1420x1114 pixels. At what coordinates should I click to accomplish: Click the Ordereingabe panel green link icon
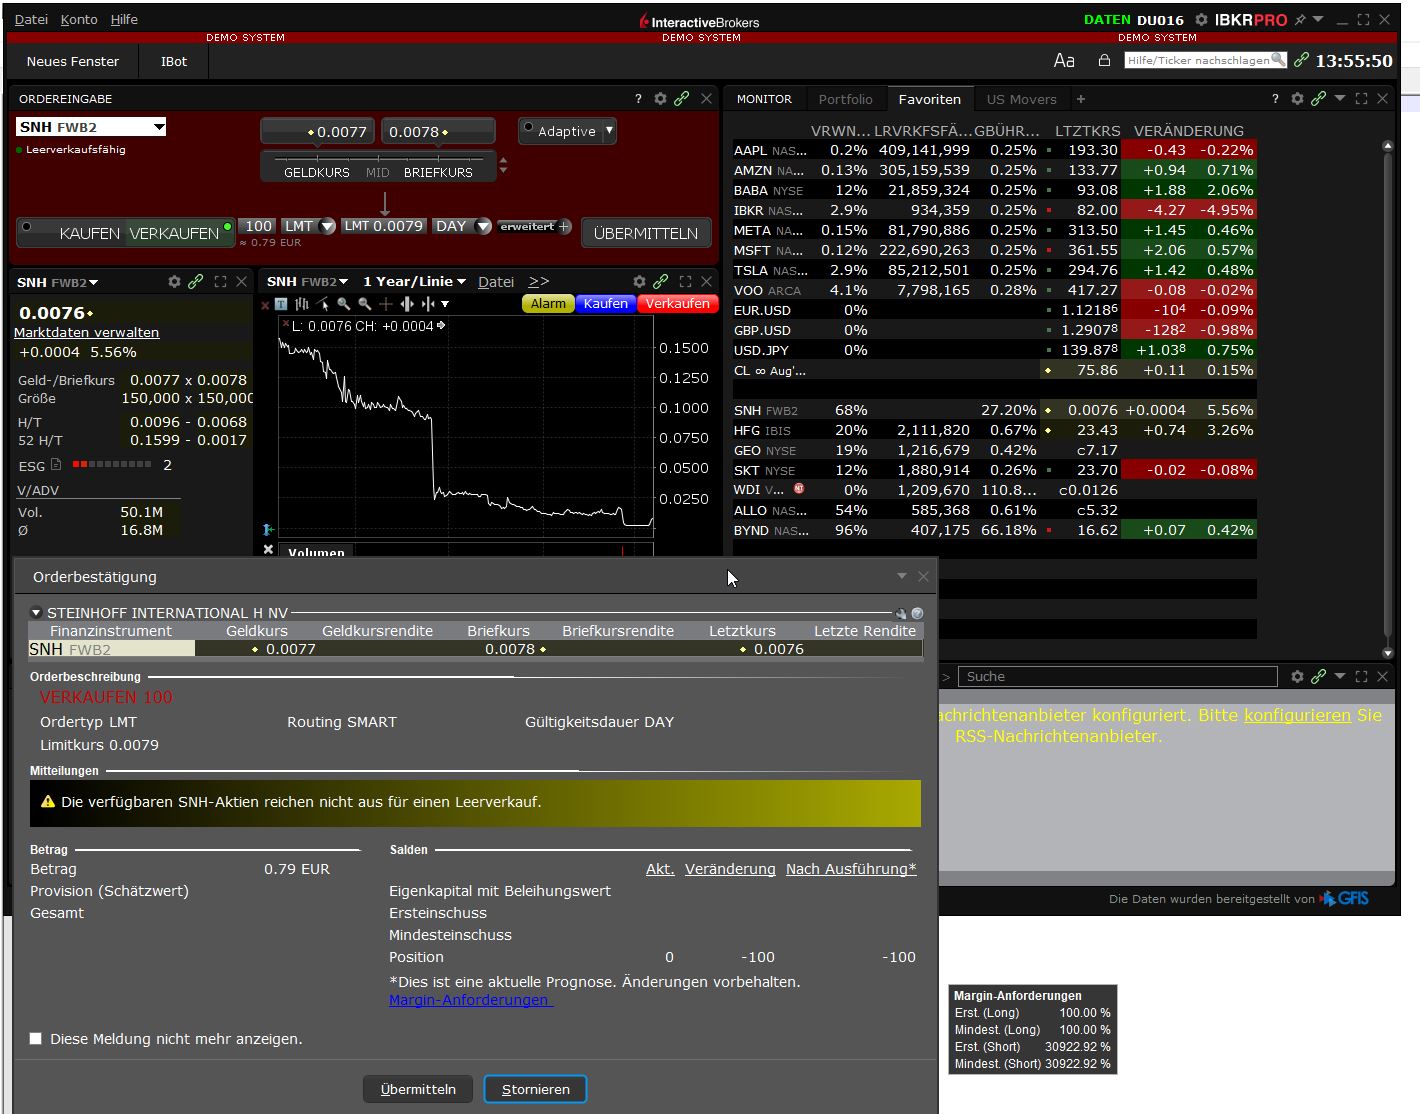click(x=682, y=99)
